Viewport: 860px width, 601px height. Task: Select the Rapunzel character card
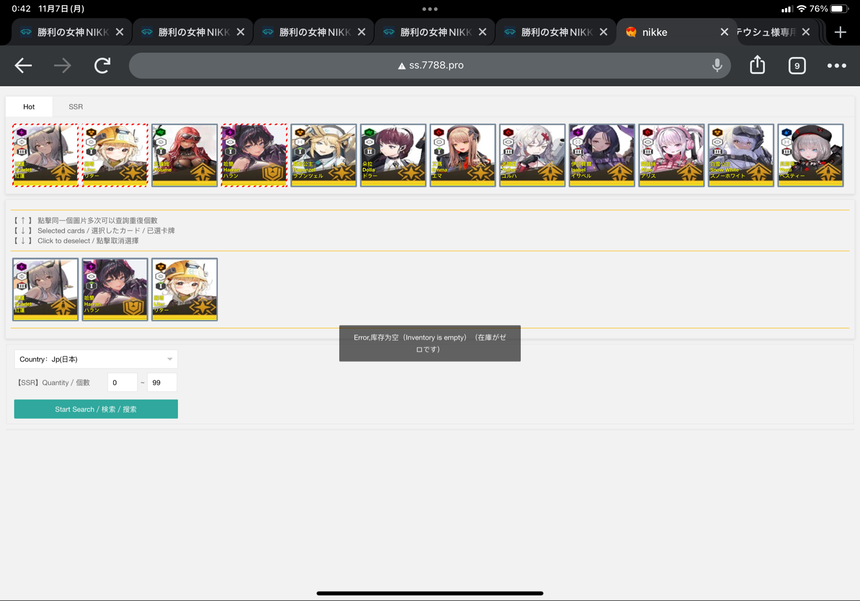324,155
